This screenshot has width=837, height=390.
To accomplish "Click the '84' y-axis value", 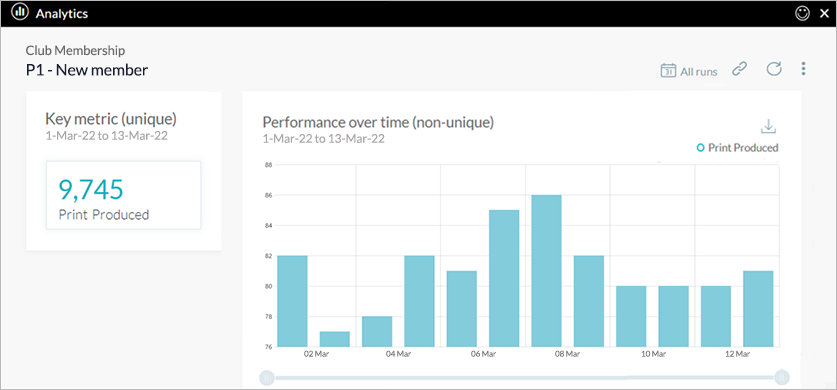I will (x=269, y=226).
